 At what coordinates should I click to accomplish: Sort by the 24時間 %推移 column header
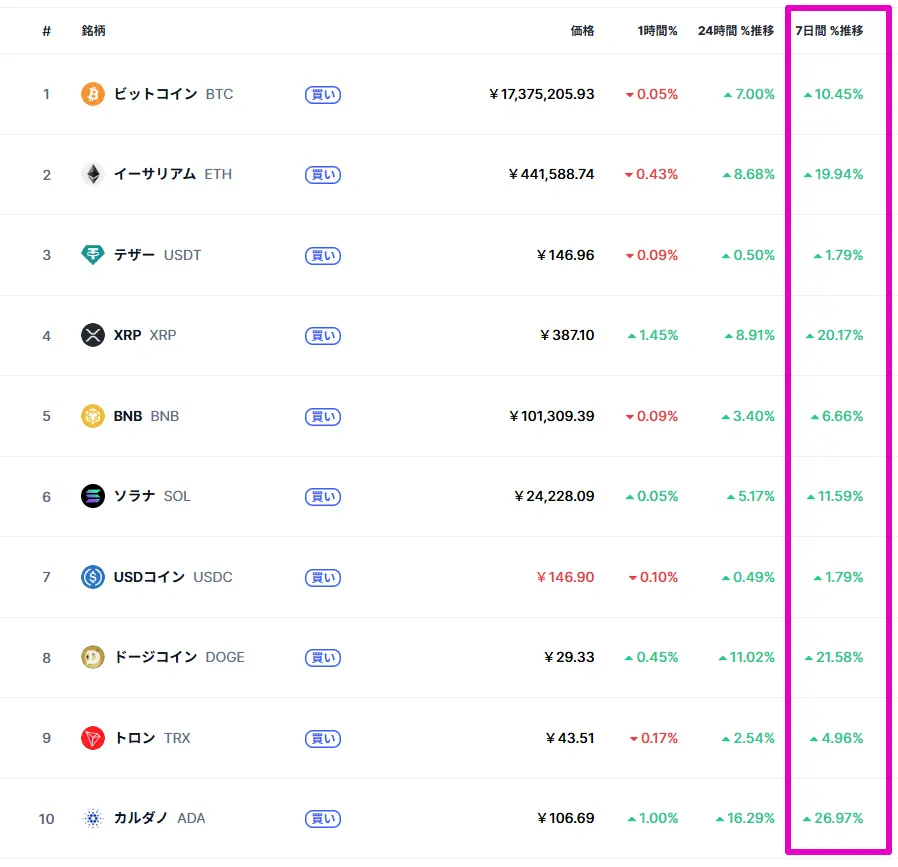(x=736, y=30)
